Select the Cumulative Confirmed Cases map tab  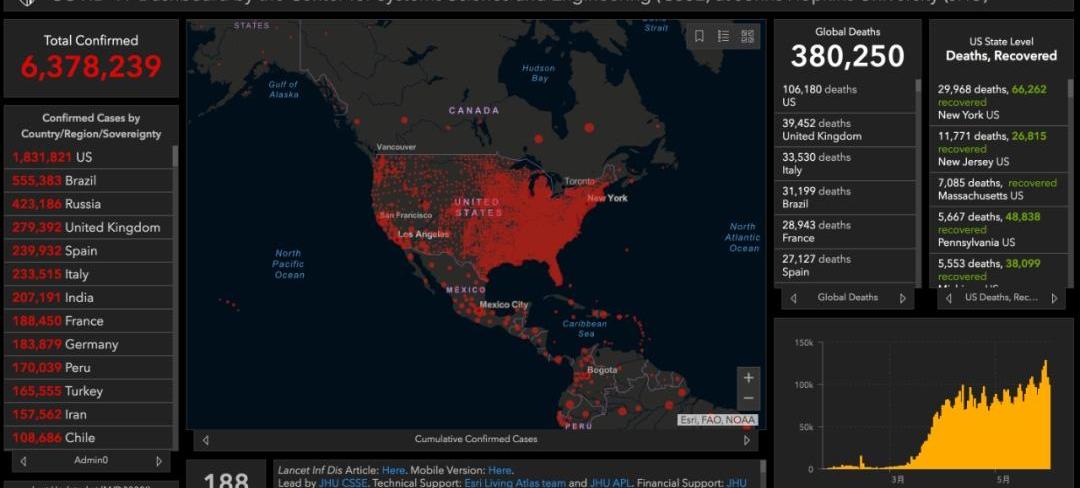pyautogui.click(x=476, y=439)
